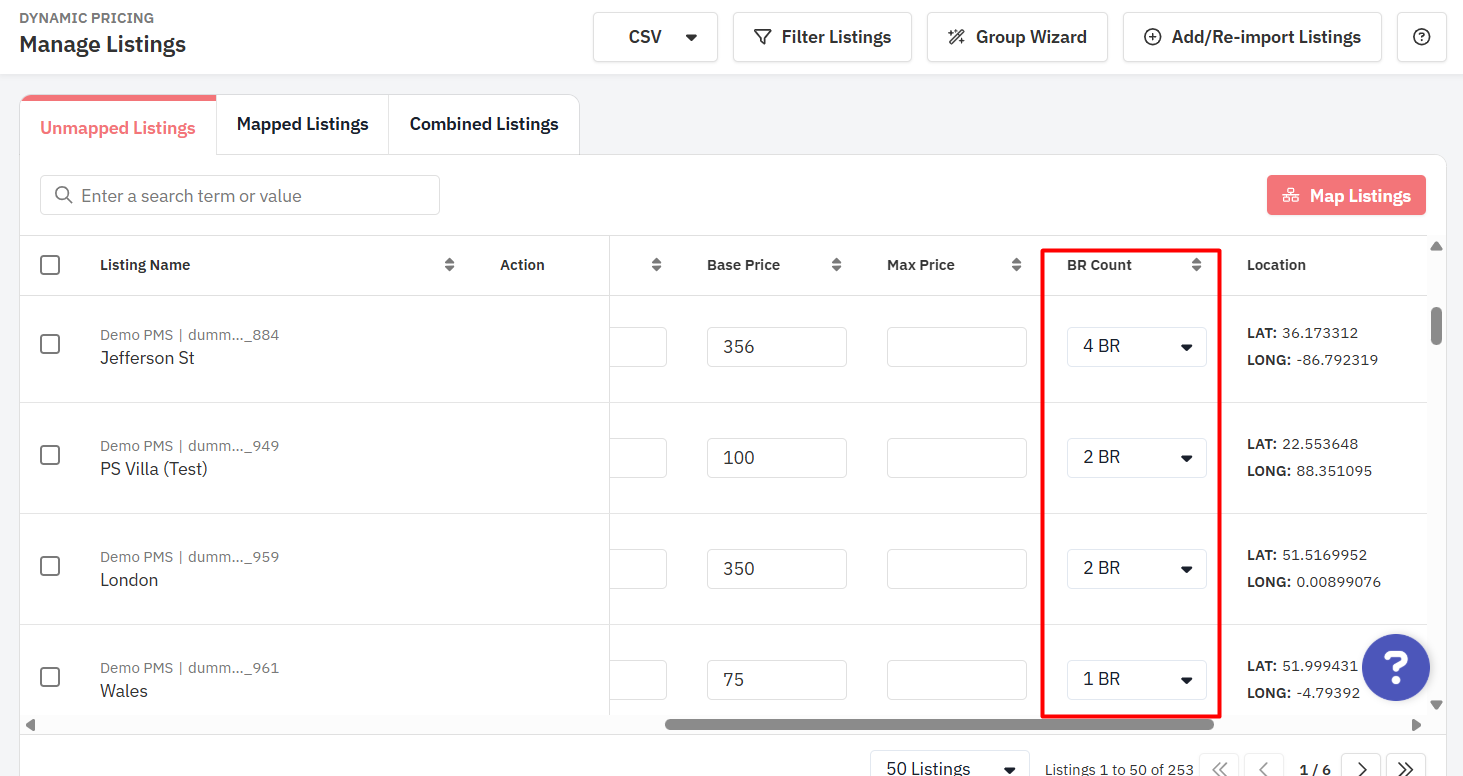
Task: Sort by BR Count column arrows
Action: (x=1196, y=265)
